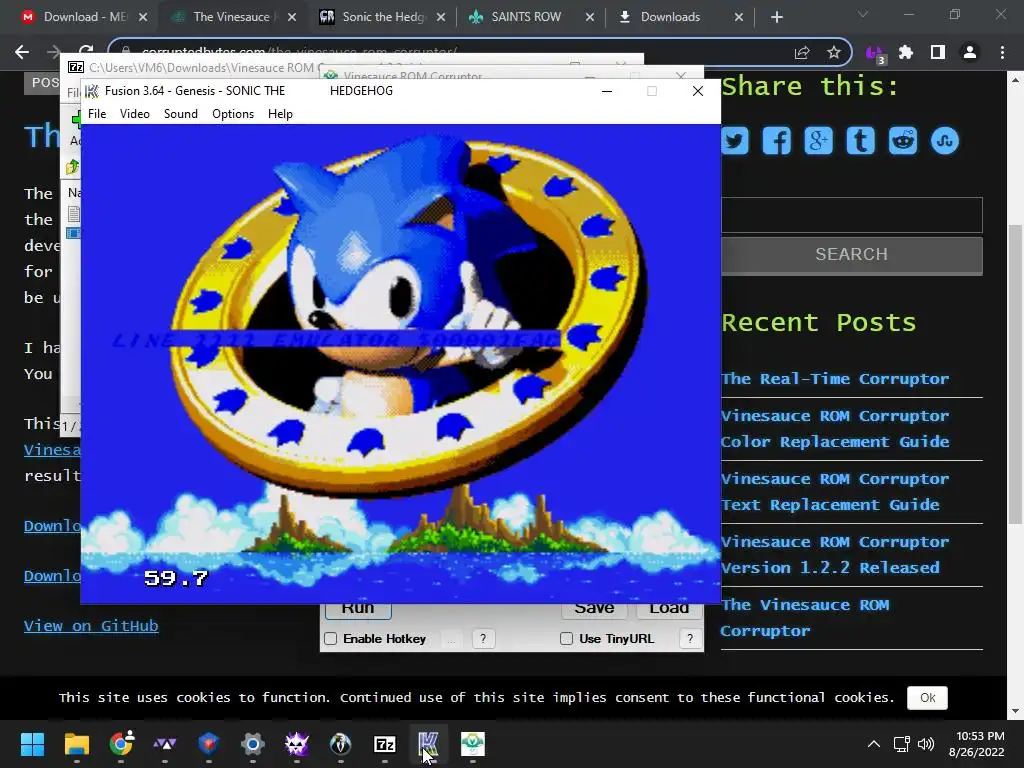Click the help button next to Enable Hotkey
The width and height of the screenshot is (1024, 768).
(x=483, y=639)
